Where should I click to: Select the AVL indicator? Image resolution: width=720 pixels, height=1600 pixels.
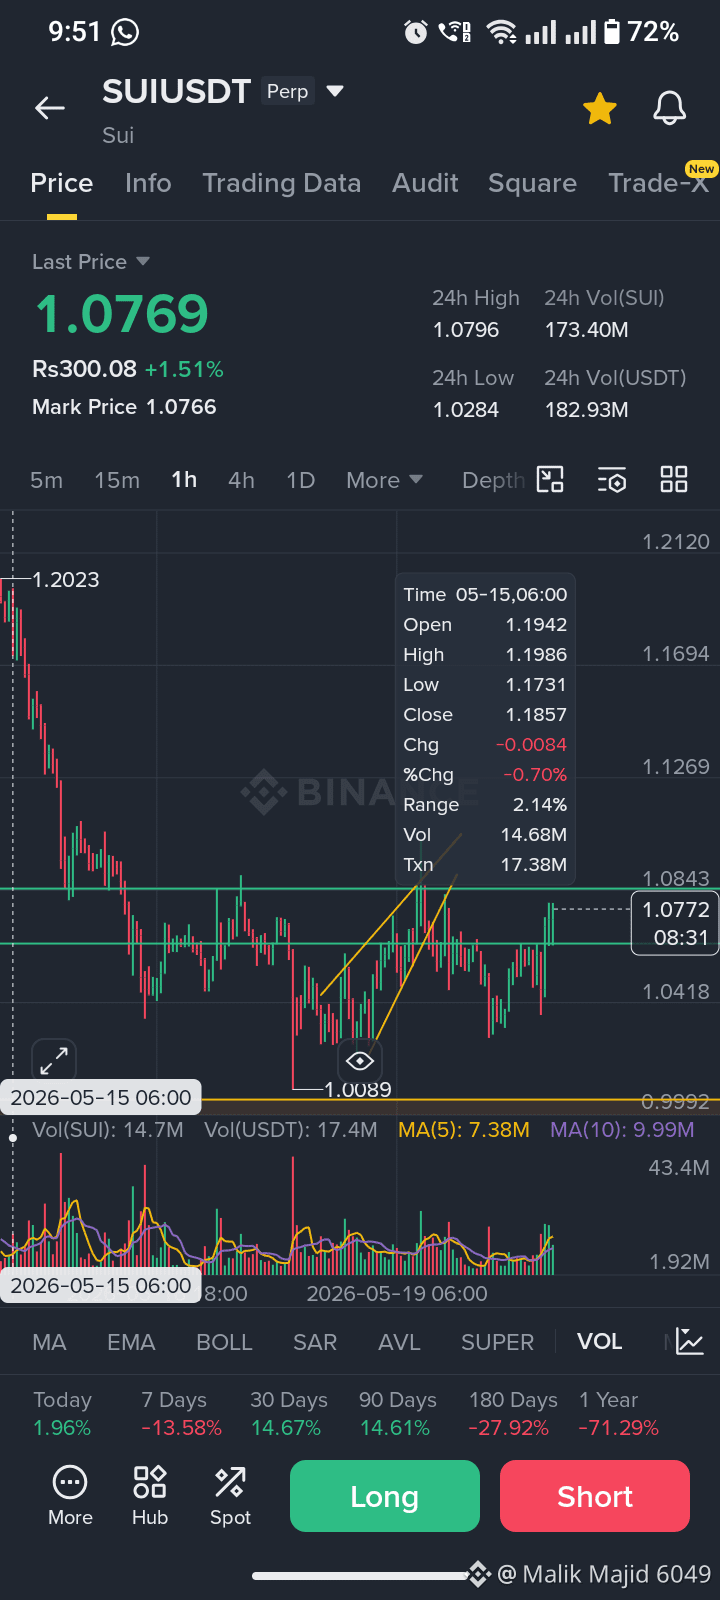pyautogui.click(x=399, y=1342)
